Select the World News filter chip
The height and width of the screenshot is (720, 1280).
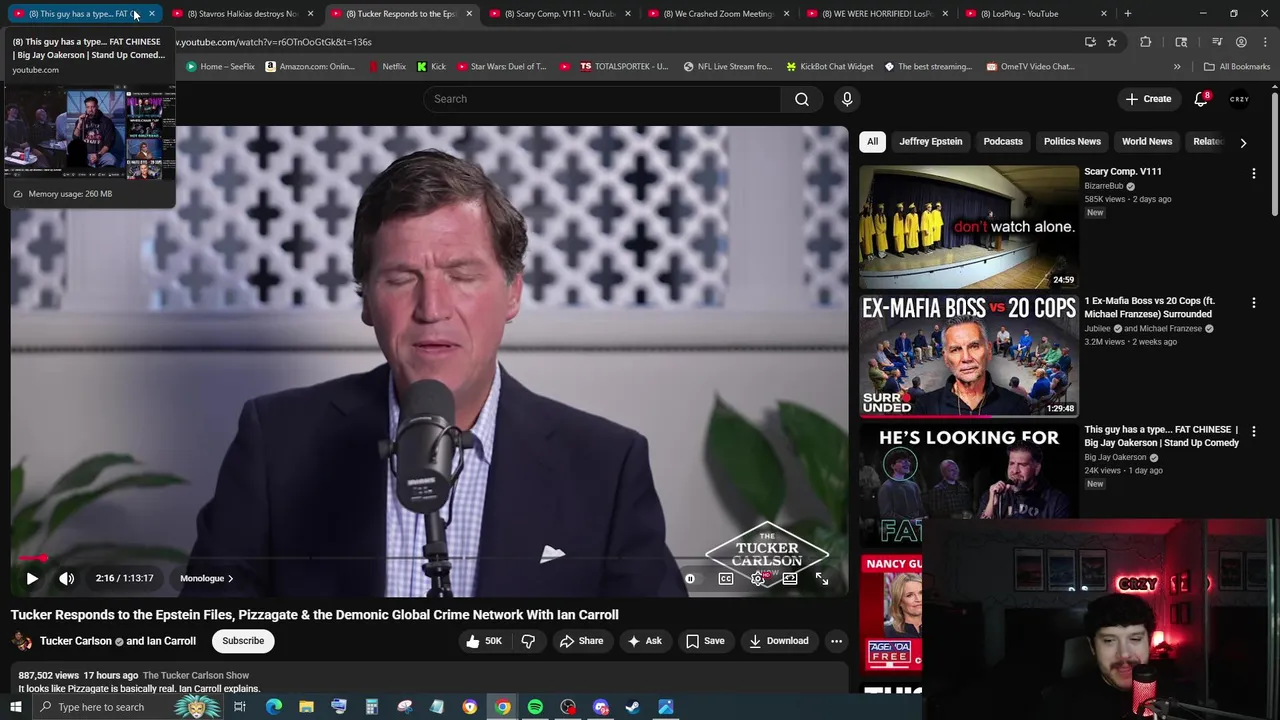click(1147, 142)
